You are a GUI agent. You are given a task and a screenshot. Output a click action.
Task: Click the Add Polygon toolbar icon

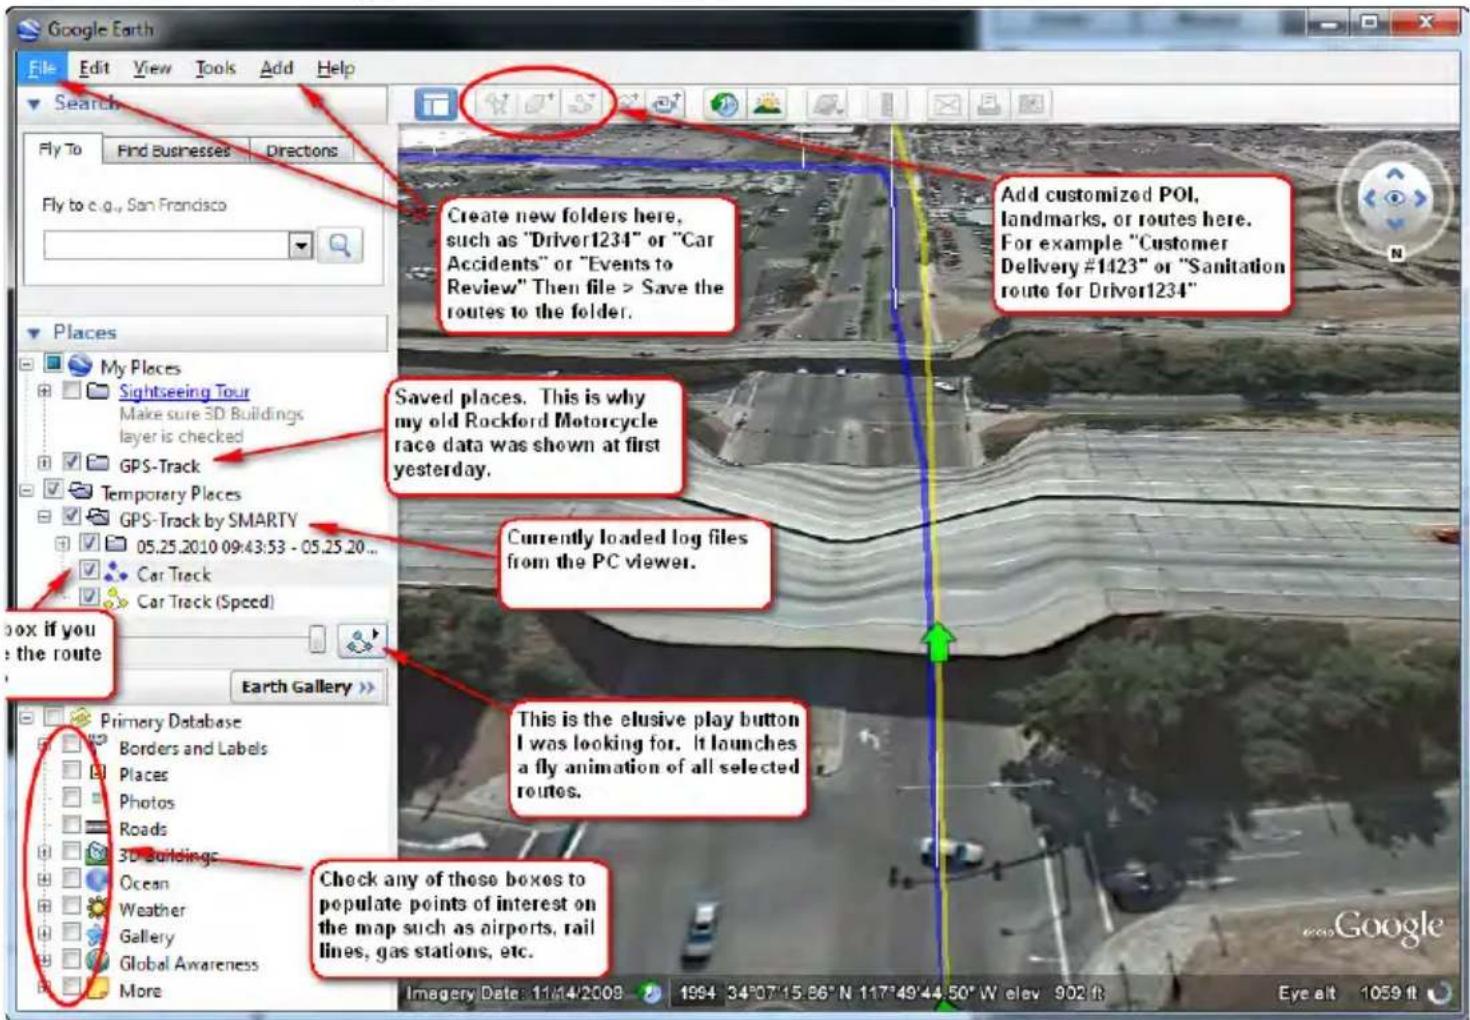tap(538, 103)
